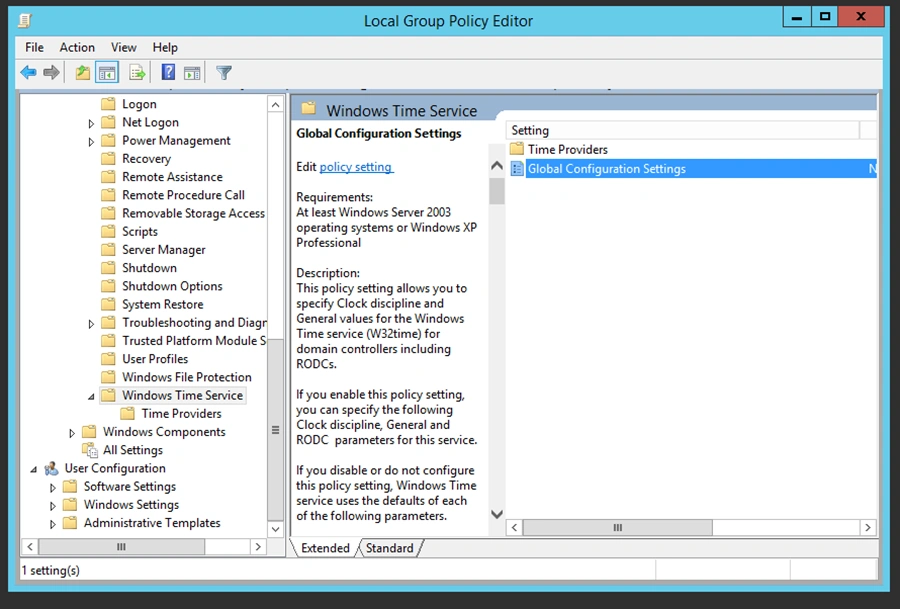Select System Restore folder

(162, 304)
